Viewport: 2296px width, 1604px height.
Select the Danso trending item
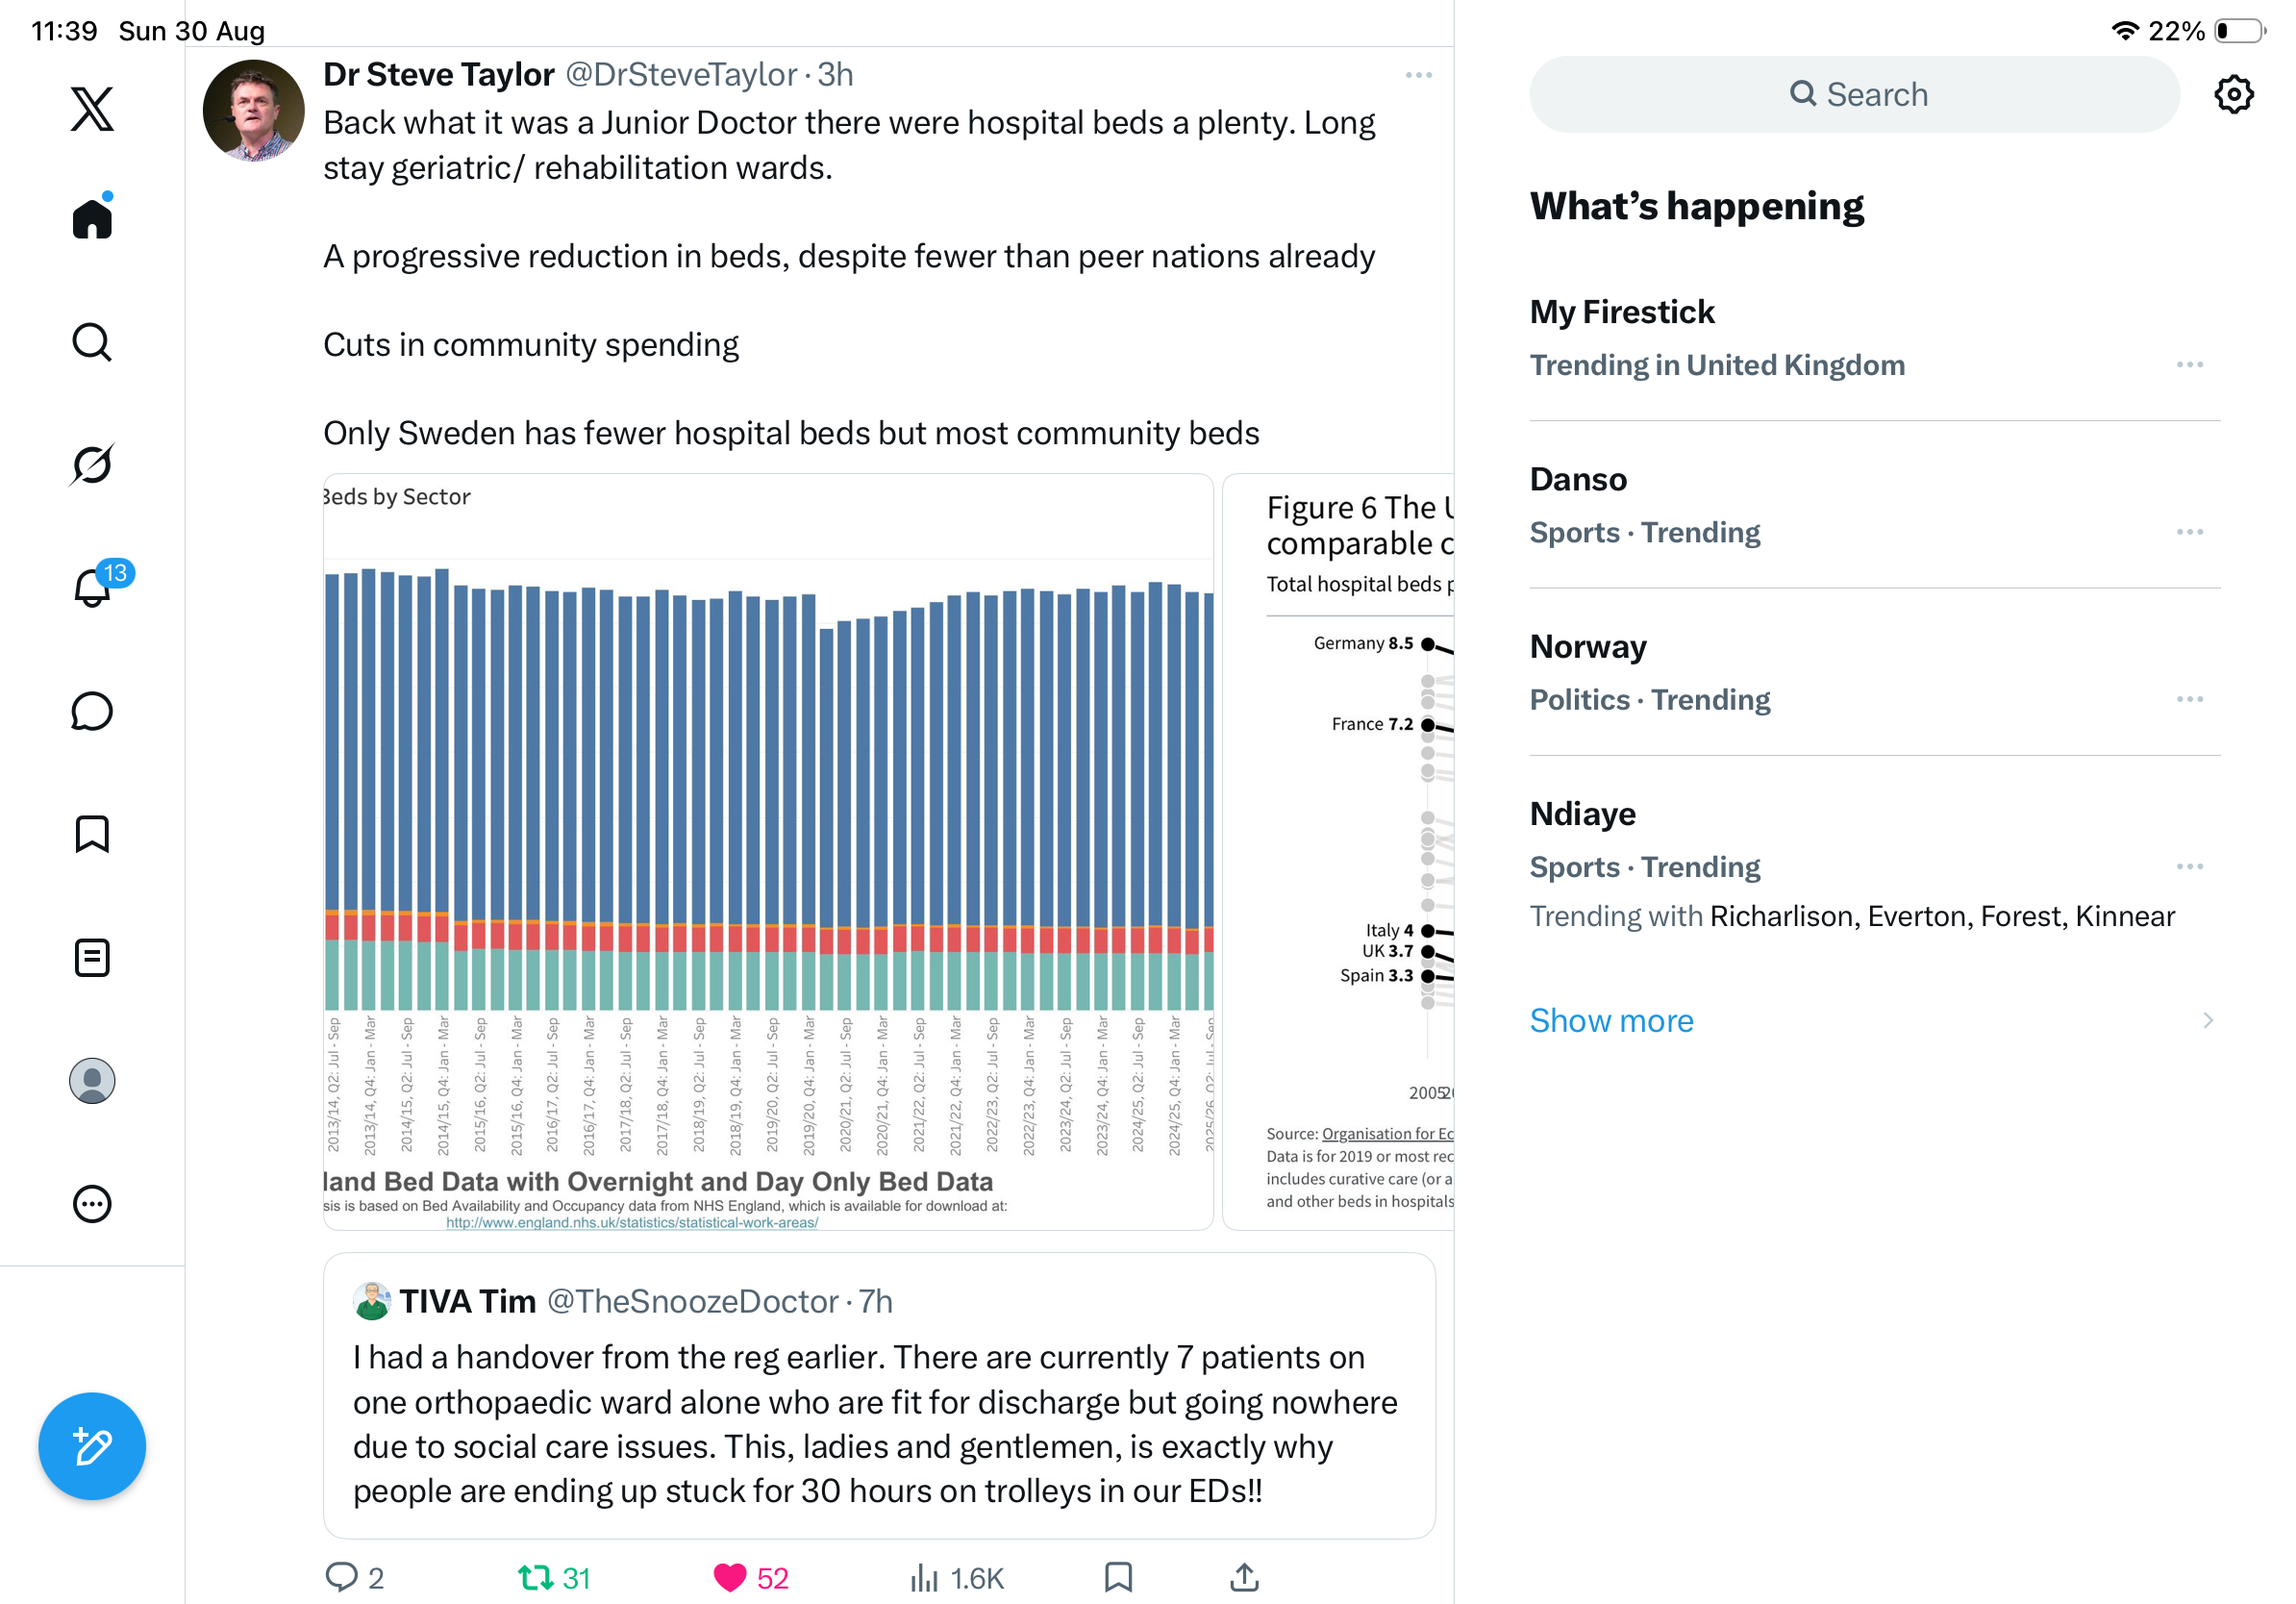pos(1874,505)
